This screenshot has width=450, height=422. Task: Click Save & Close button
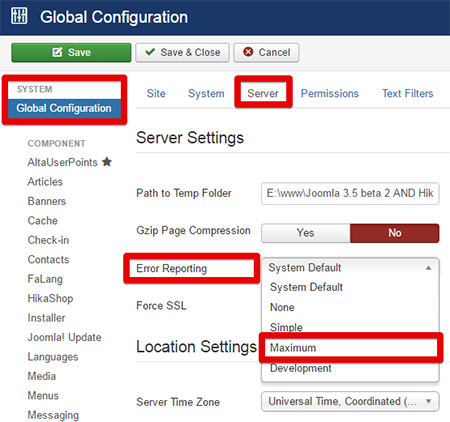click(x=182, y=52)
